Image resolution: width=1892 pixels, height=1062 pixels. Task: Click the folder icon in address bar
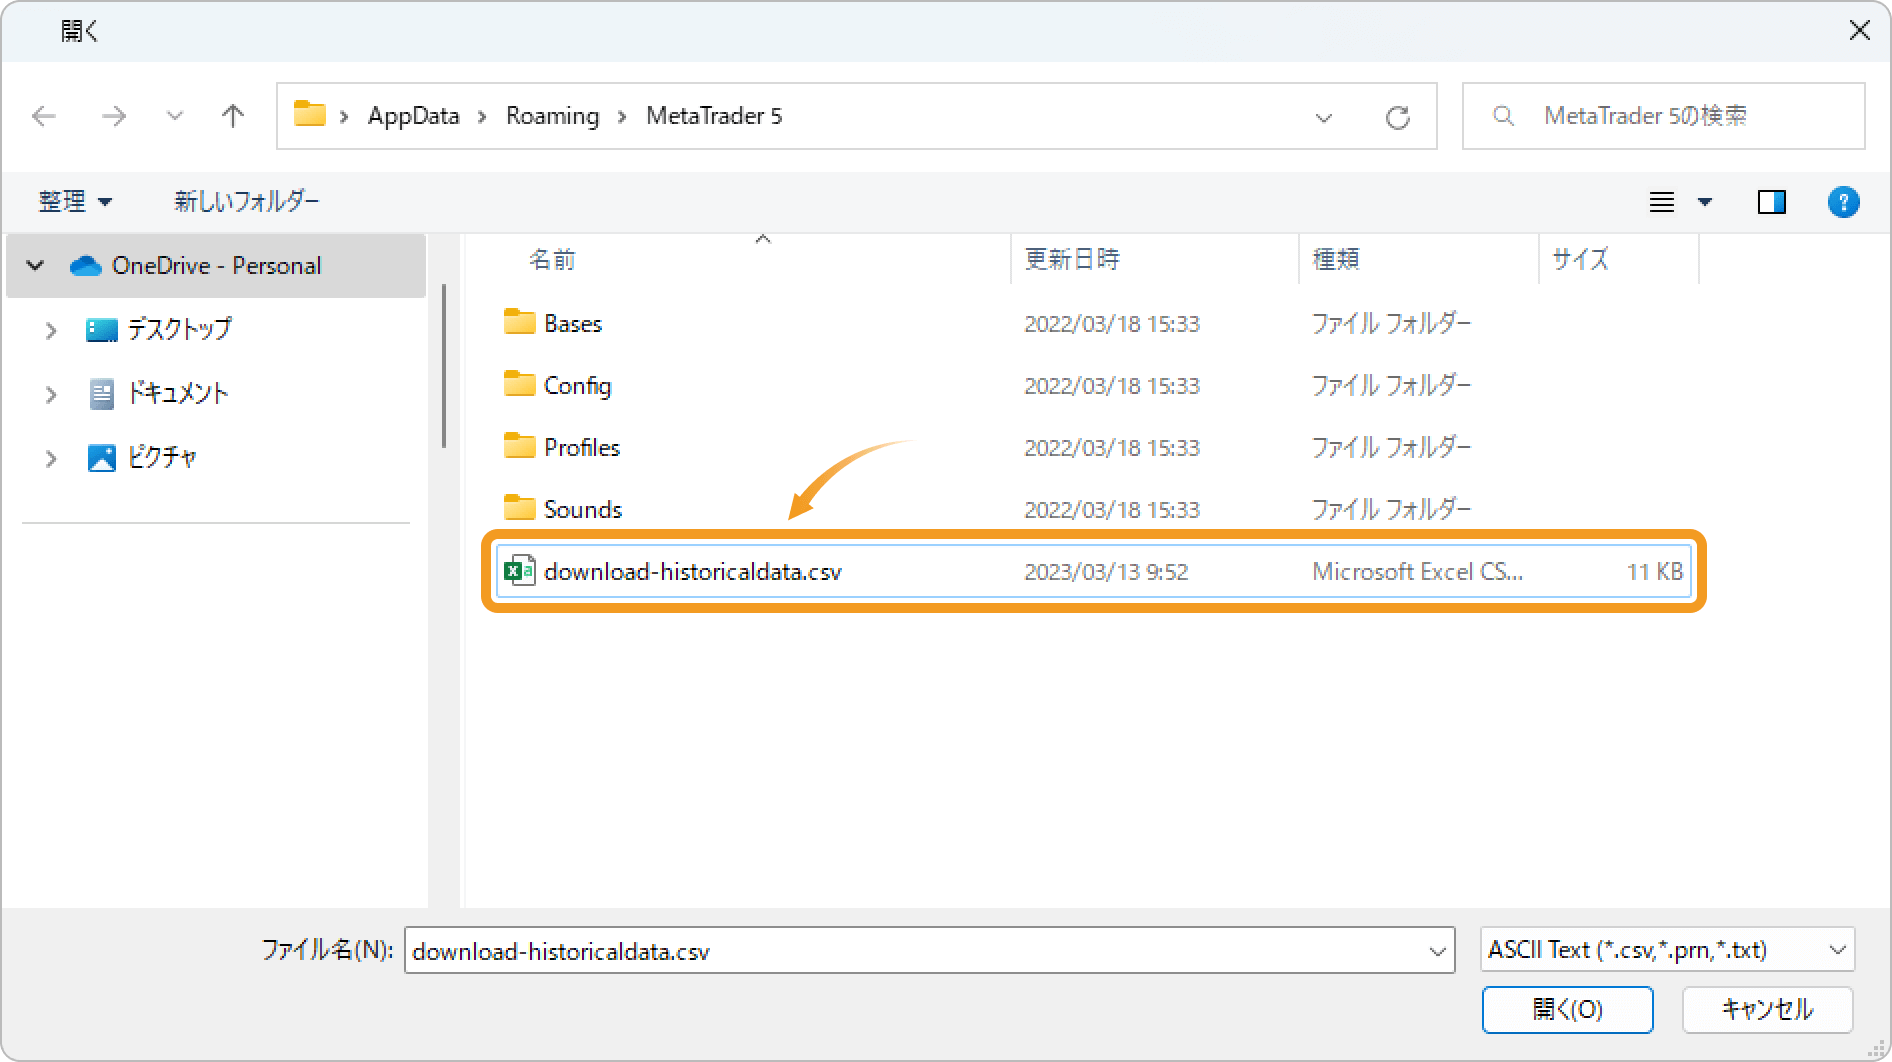point(310,114)
